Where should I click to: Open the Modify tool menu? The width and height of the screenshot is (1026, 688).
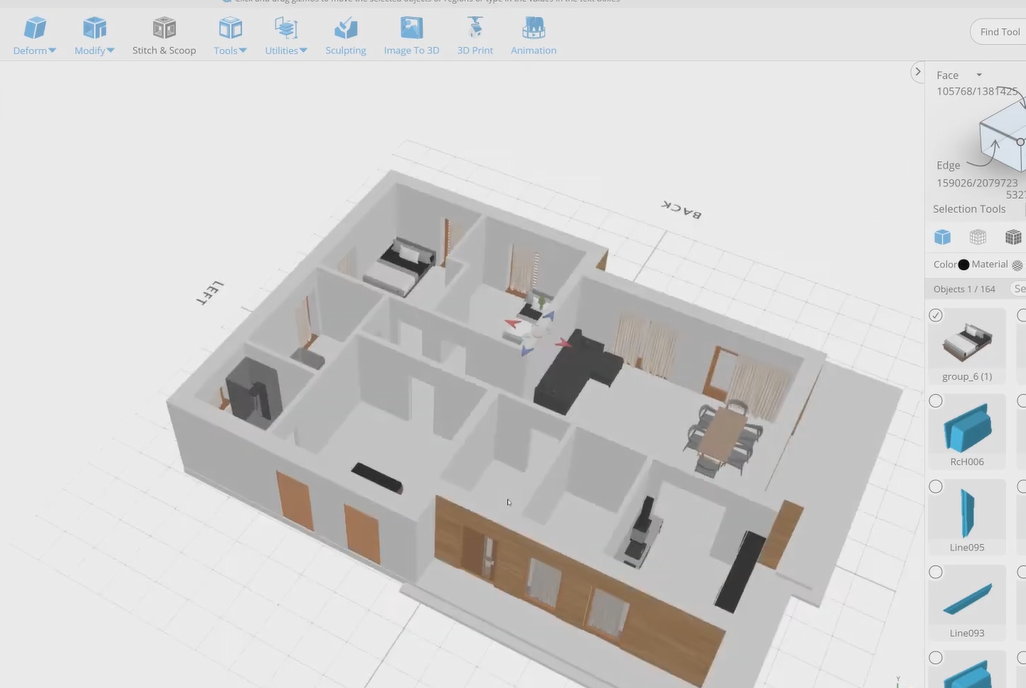[x=94, y=36]
